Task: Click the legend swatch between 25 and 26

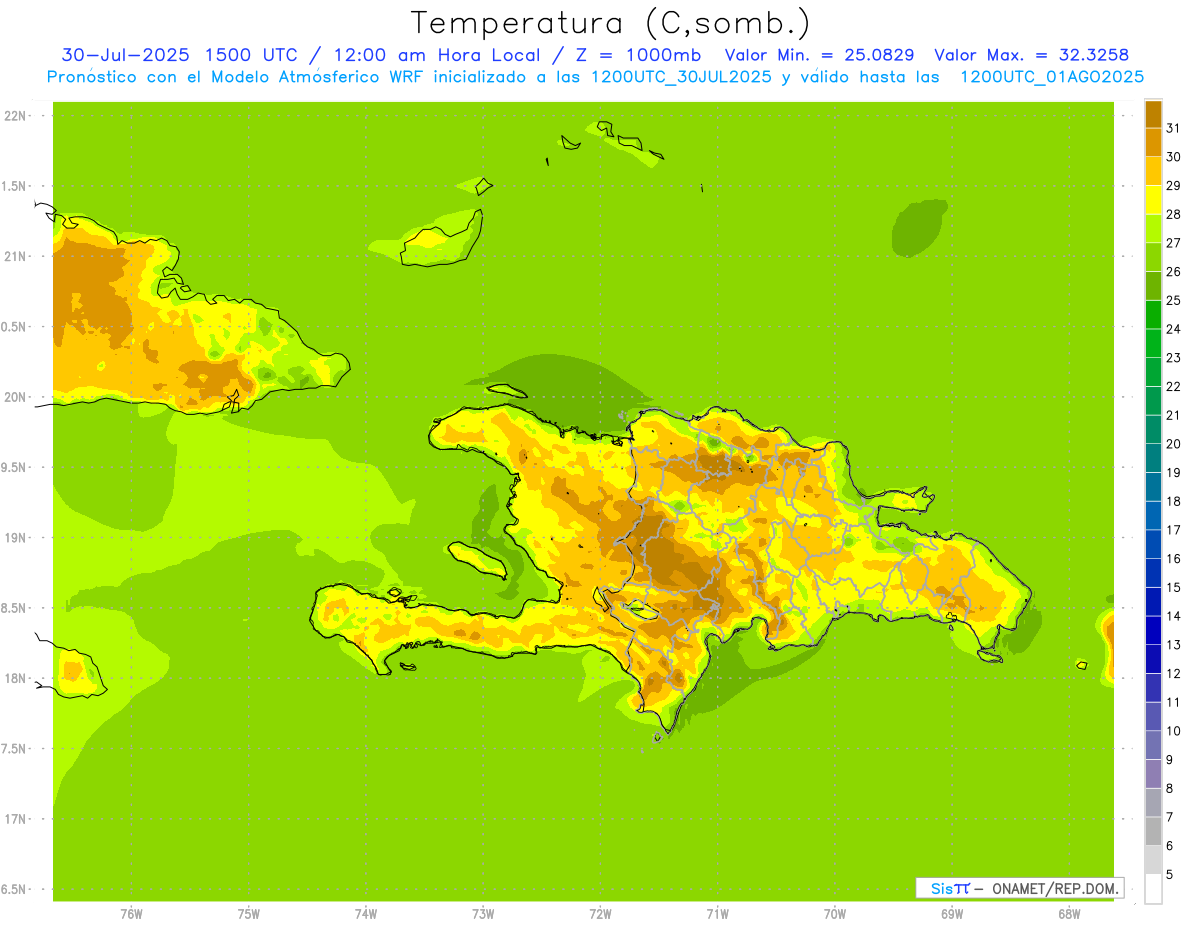Action: [1153, 286]
